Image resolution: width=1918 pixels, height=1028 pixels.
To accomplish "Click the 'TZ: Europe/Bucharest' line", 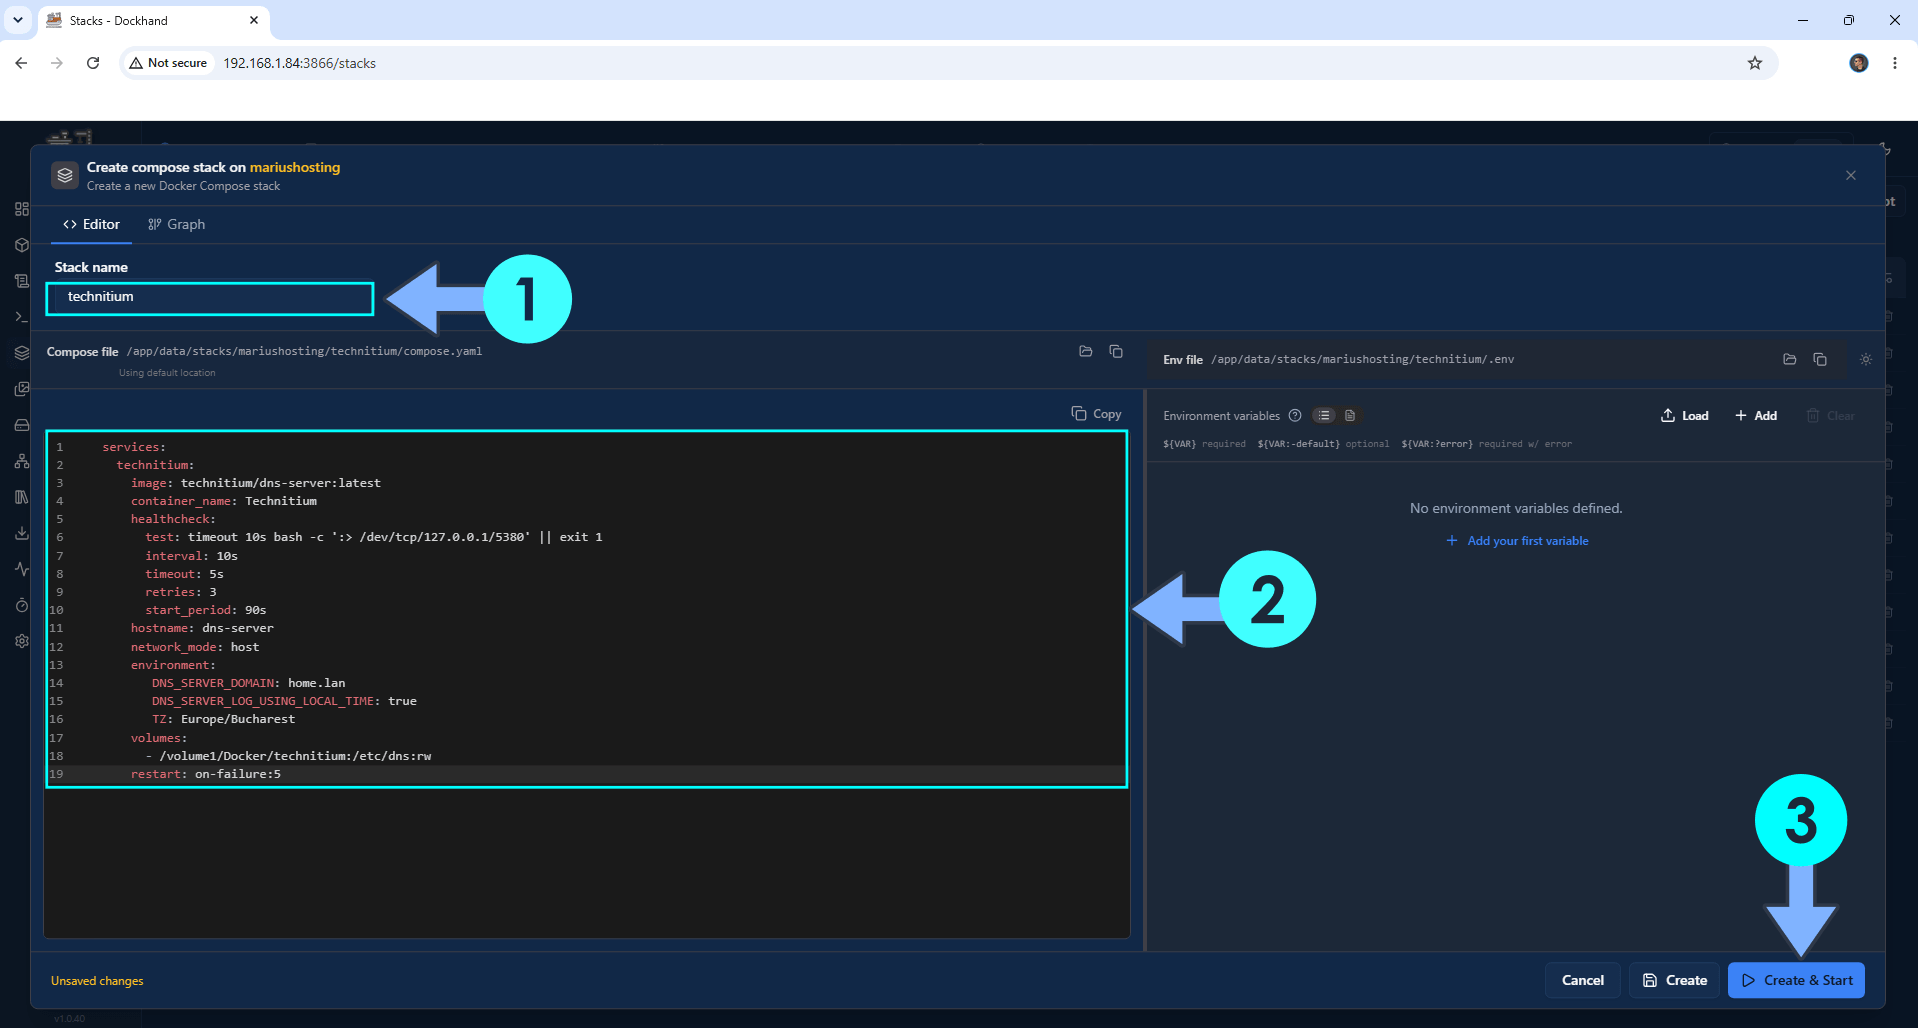I will (x=224, y=719).
